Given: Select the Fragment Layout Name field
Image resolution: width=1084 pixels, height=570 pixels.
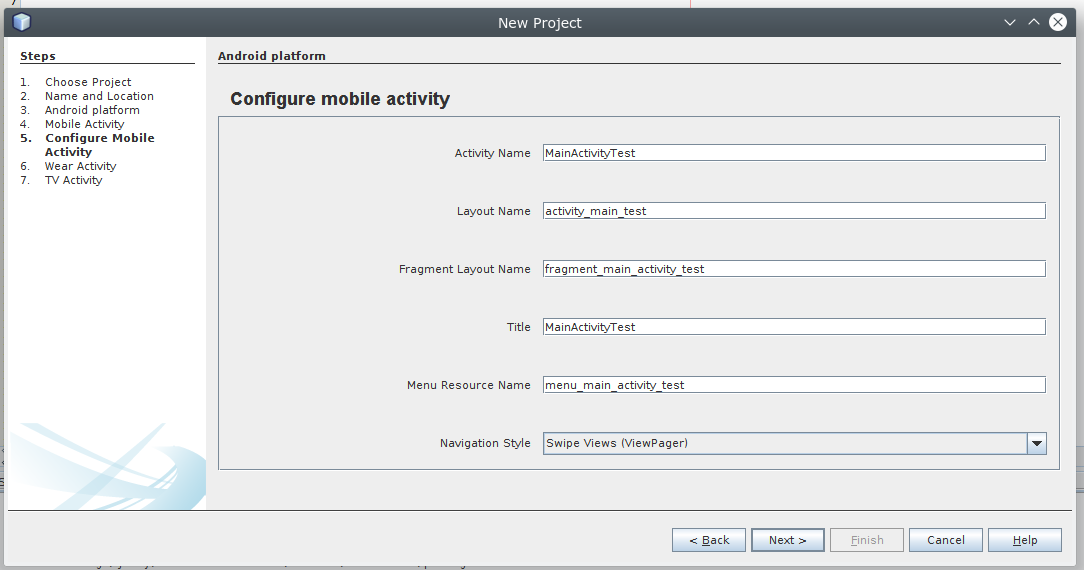Looking at the screenshot, I should (794, 269).
